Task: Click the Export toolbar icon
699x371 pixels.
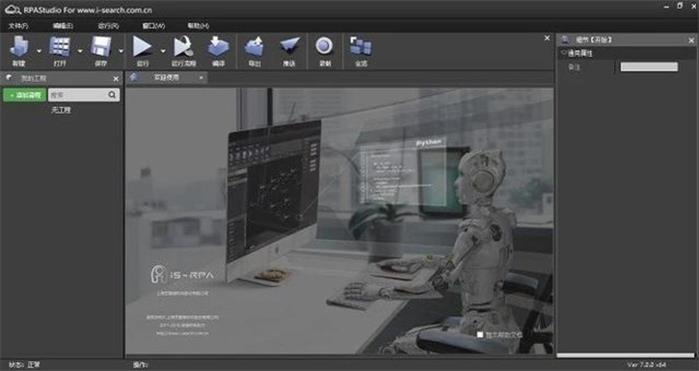Action: pyautogui.click(x=254, y=46)
